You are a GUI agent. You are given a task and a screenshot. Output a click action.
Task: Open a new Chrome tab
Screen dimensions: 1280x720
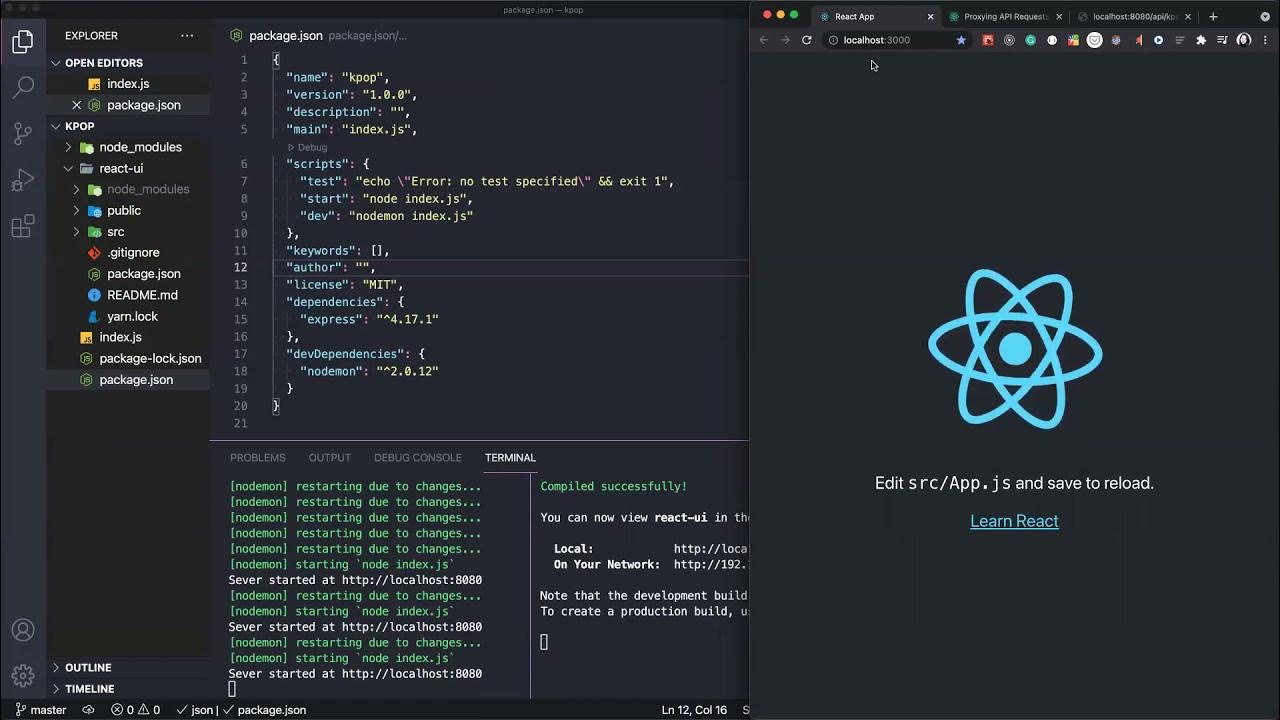coord(1213,16)
